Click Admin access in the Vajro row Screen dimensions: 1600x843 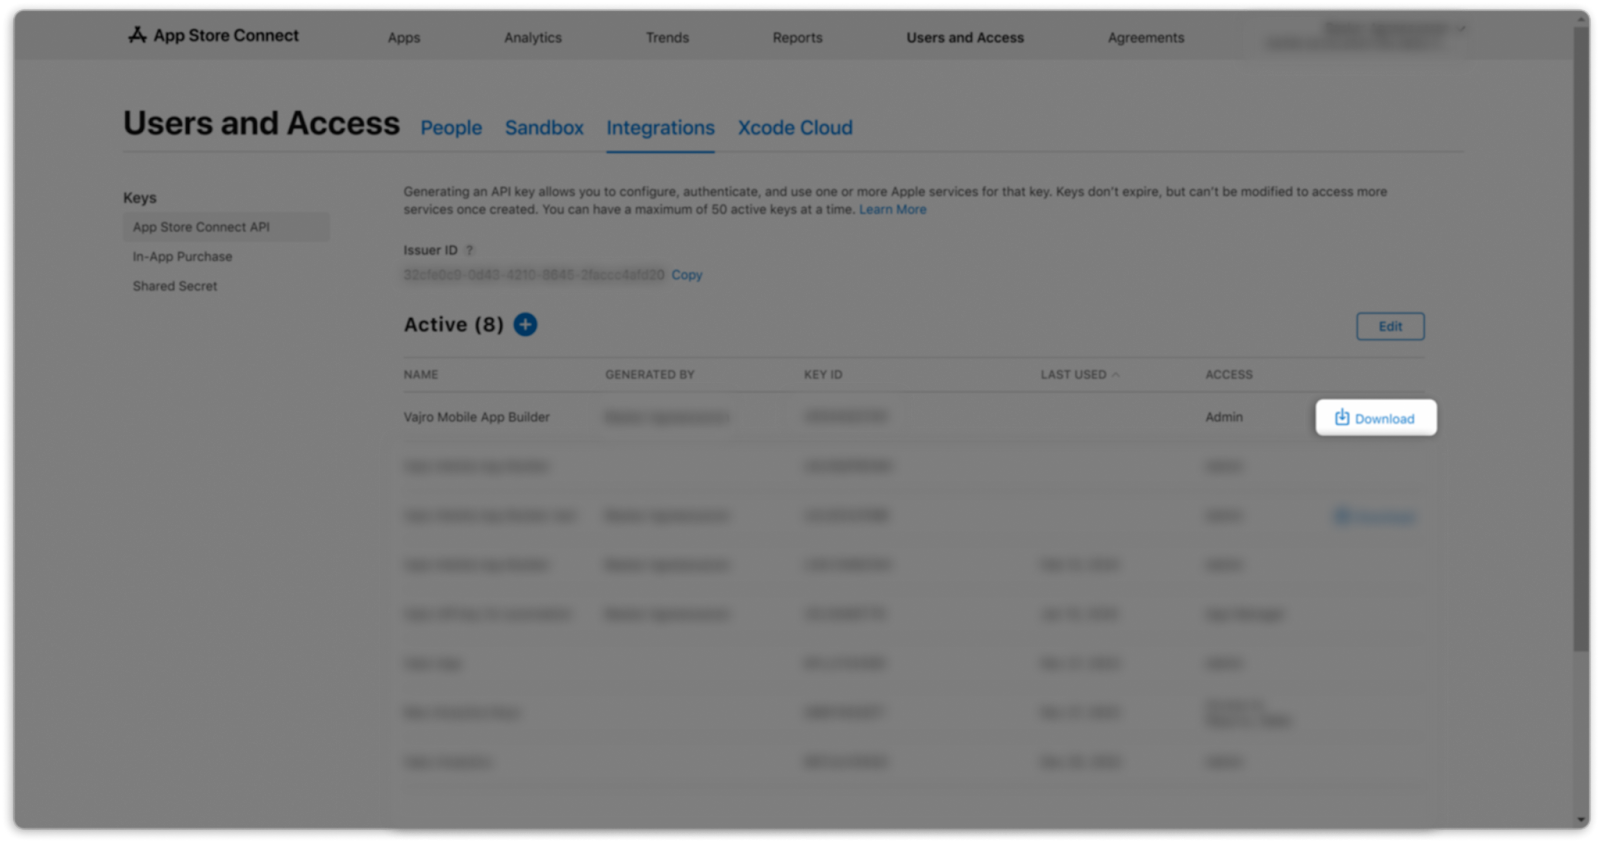(x=1224, y=417)
